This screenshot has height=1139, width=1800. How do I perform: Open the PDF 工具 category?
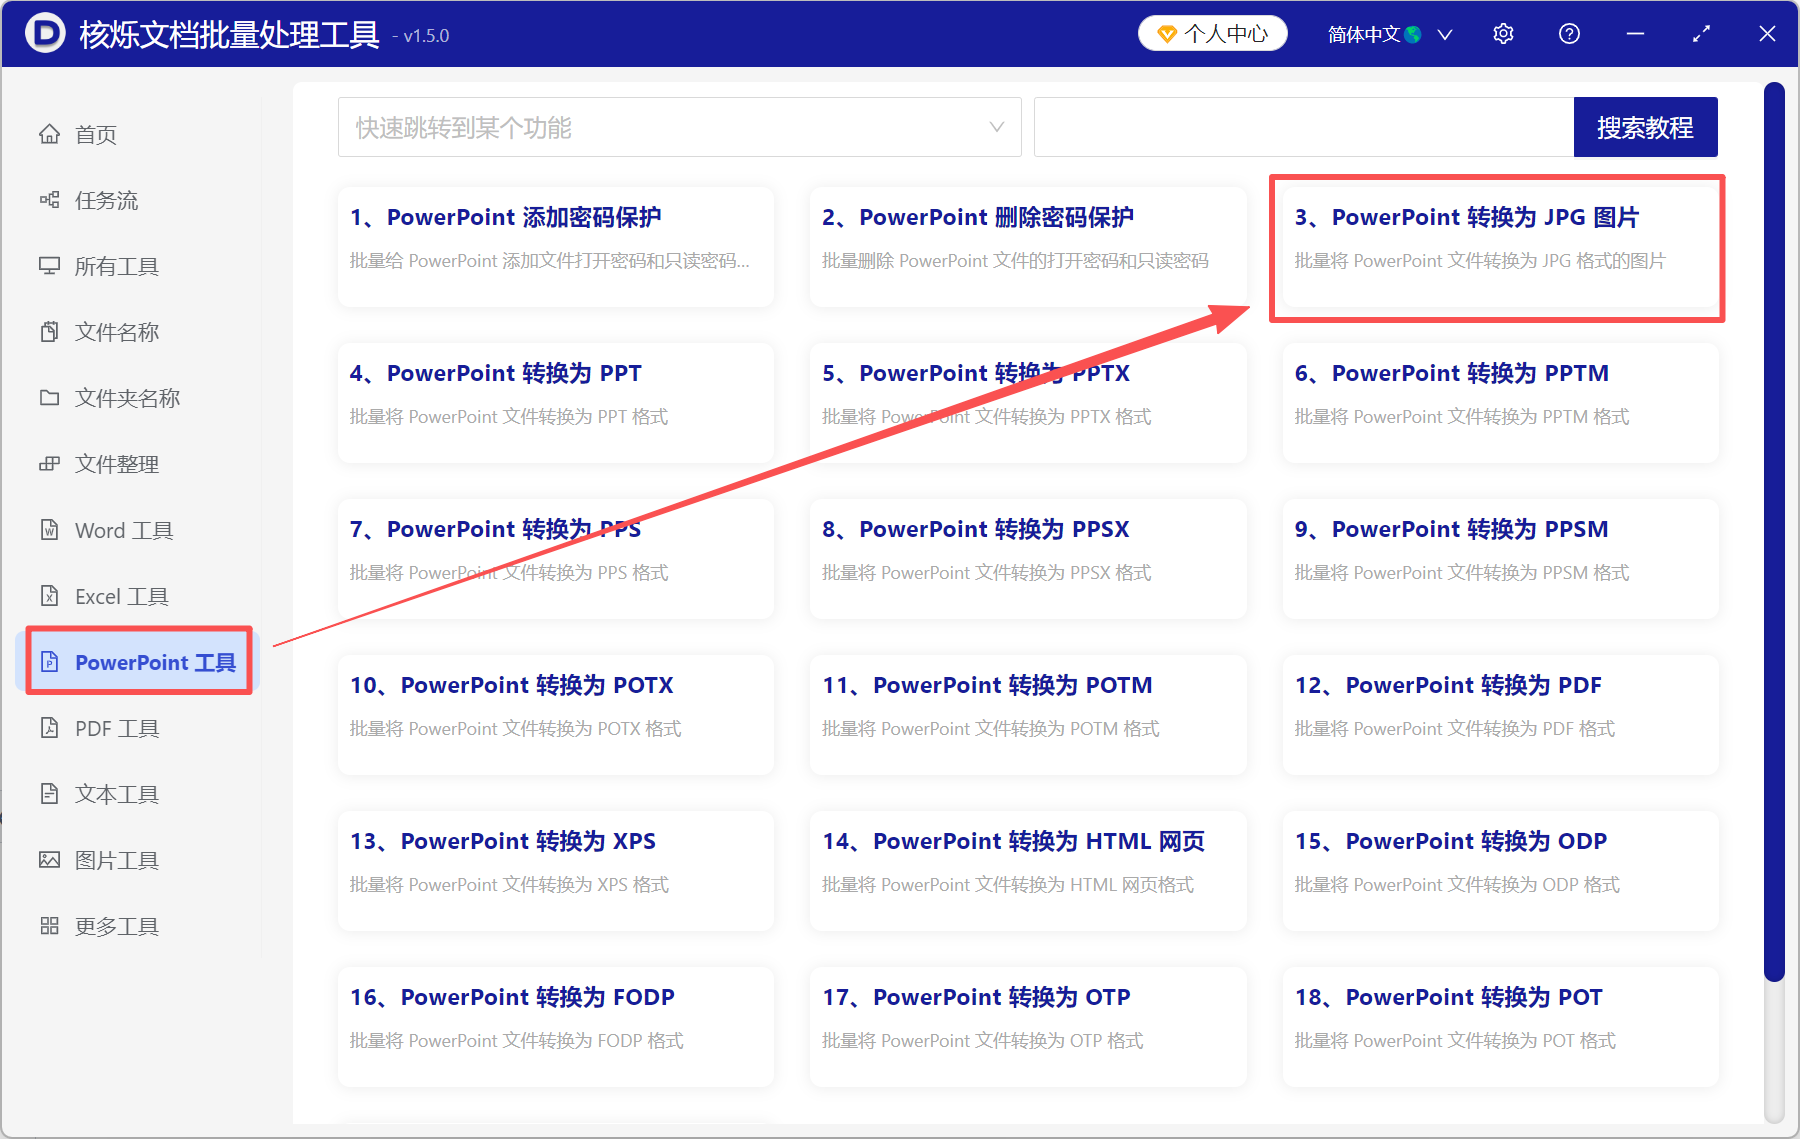pyautogui.click(x=116, y=728)
